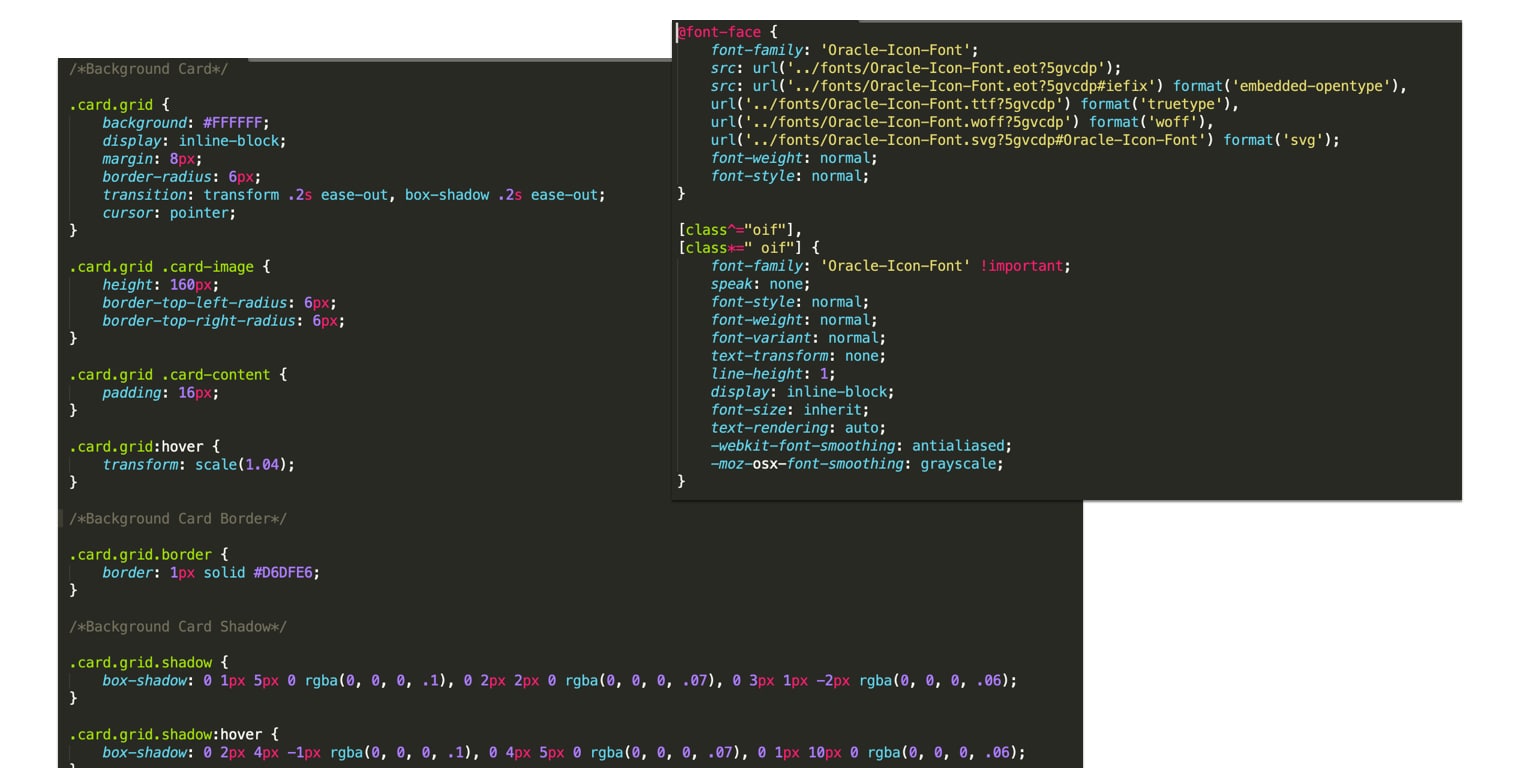Click the transform: scale(1.04) declaration
The image size is (1520, 768).
tap(199, 465)
